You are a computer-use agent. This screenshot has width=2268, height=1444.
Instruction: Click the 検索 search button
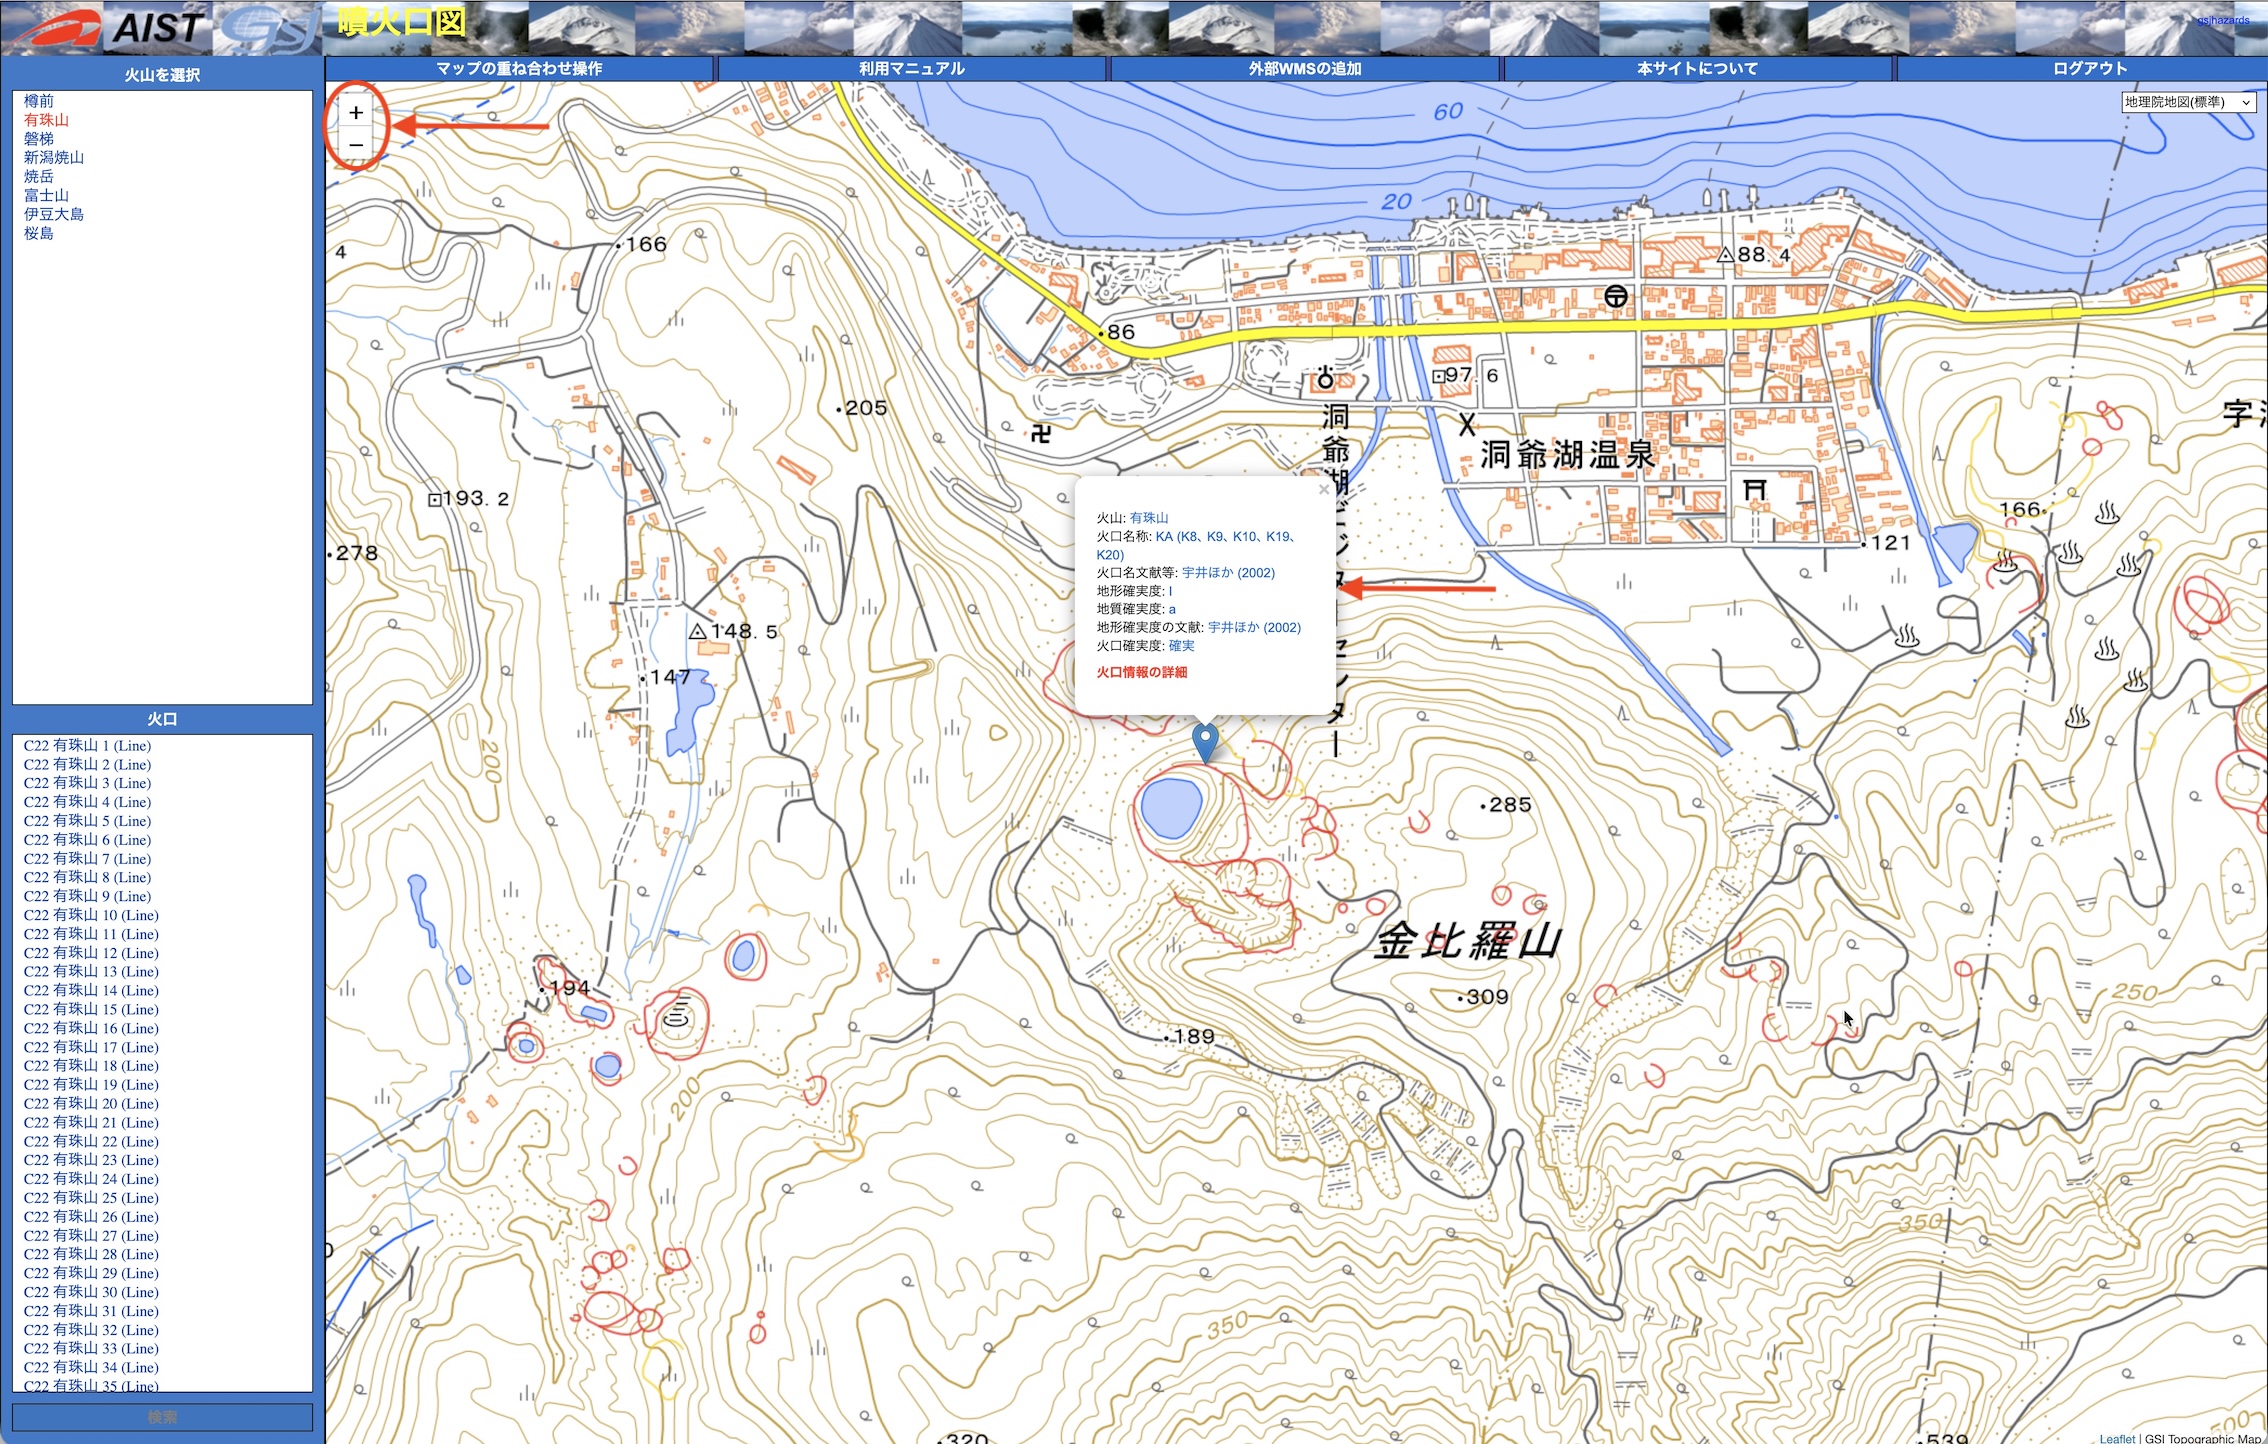[162, 1417]
